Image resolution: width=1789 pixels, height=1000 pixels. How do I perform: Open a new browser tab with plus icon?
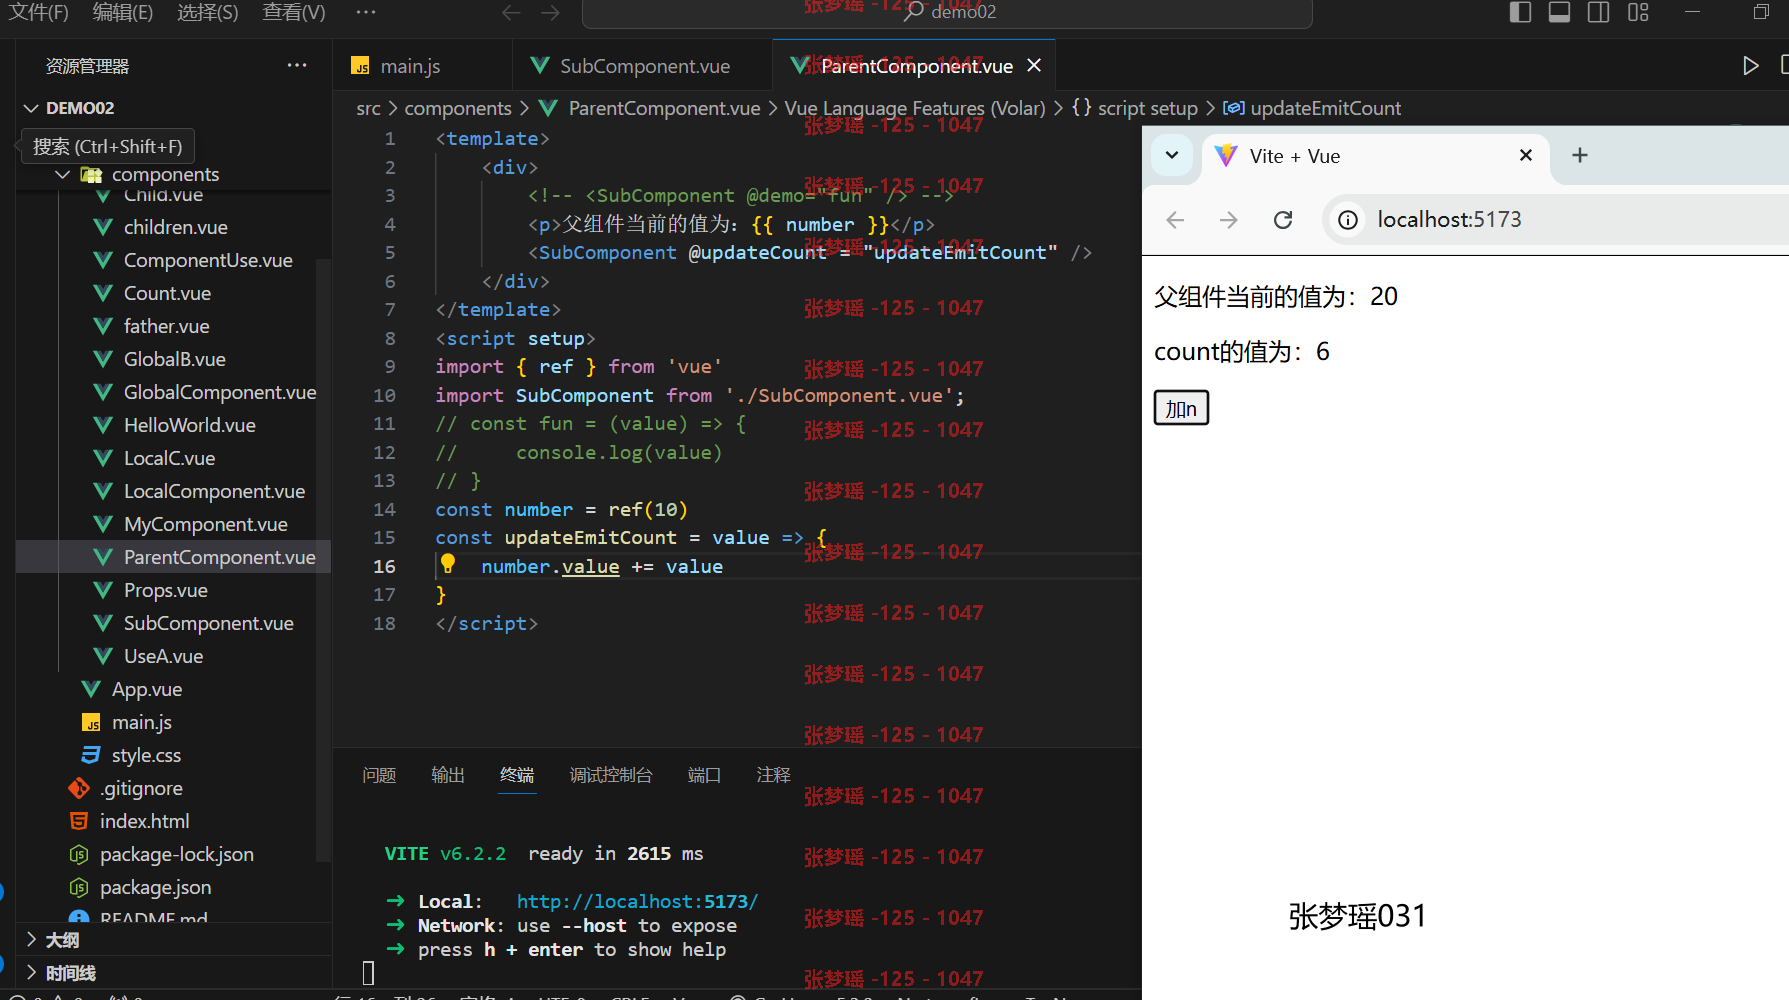click(1580, 155)
